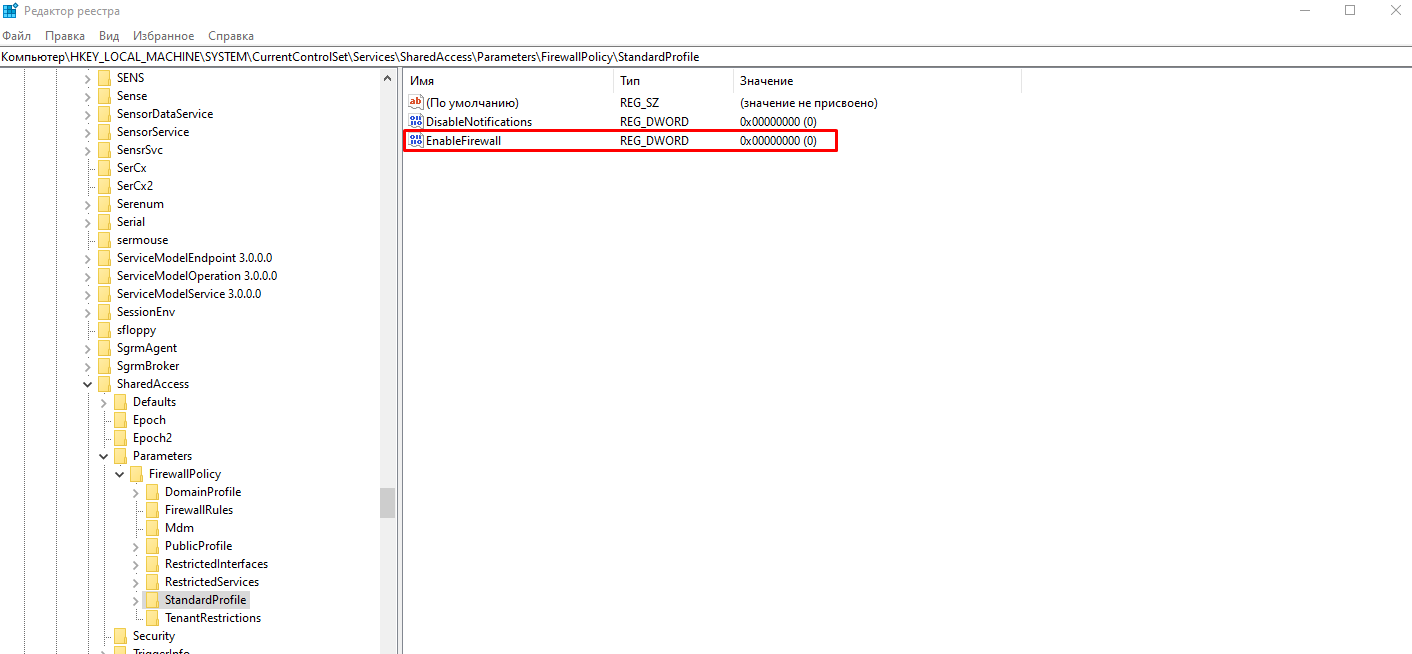Click the Registry Editor title bar icon
The height and width of the screenshot is (654, 1412).
pyautogui.click(x=10, y=11)
